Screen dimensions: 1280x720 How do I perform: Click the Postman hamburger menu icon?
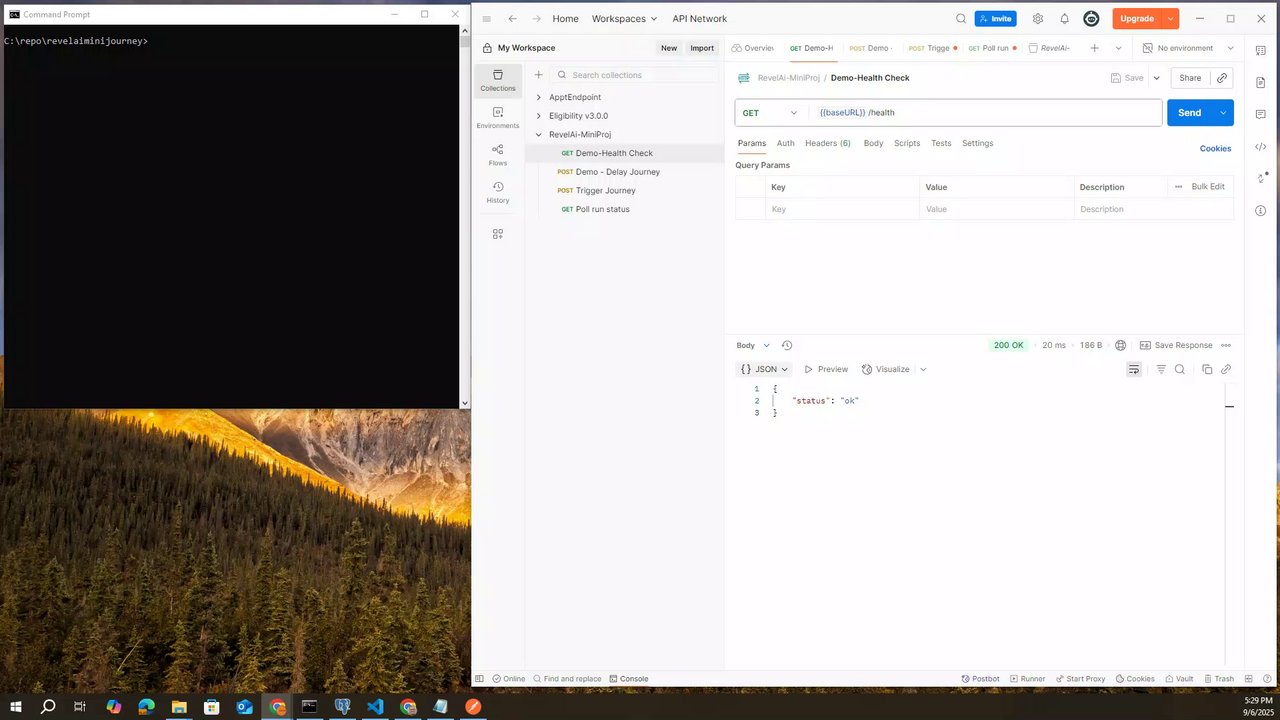coord(487,19)
